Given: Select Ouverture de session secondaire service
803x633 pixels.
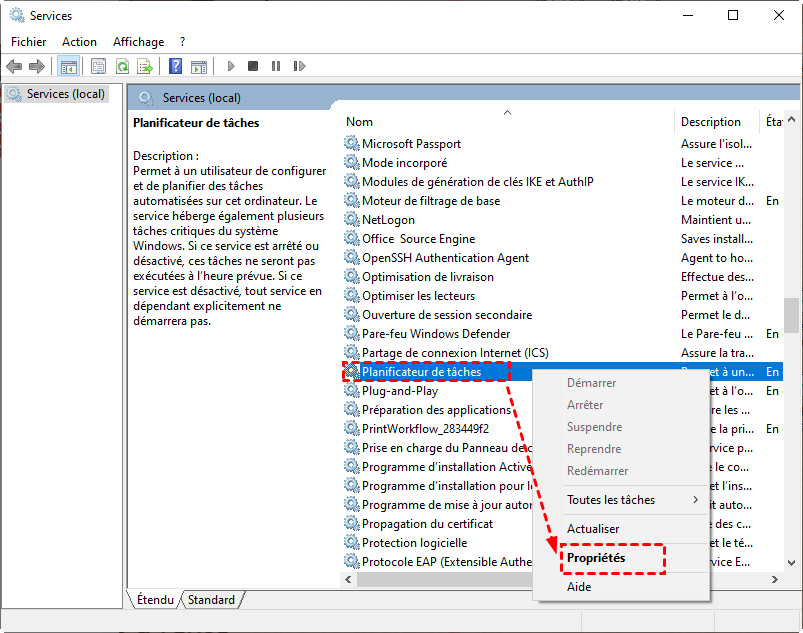Looking at the screenshot, I should (447, 314).
